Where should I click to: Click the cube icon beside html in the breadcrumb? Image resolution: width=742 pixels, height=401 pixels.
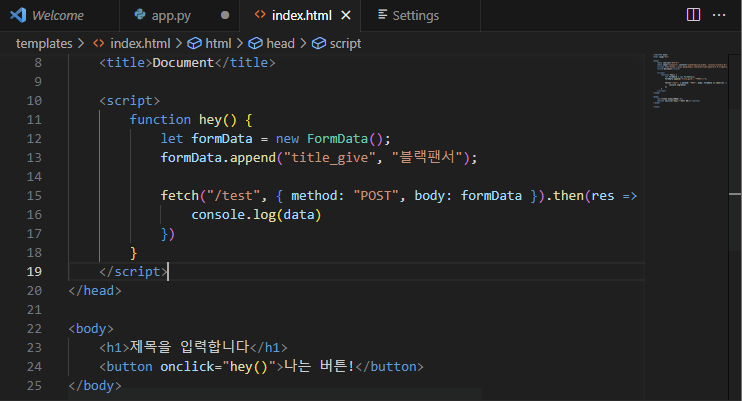click(194, 44)
